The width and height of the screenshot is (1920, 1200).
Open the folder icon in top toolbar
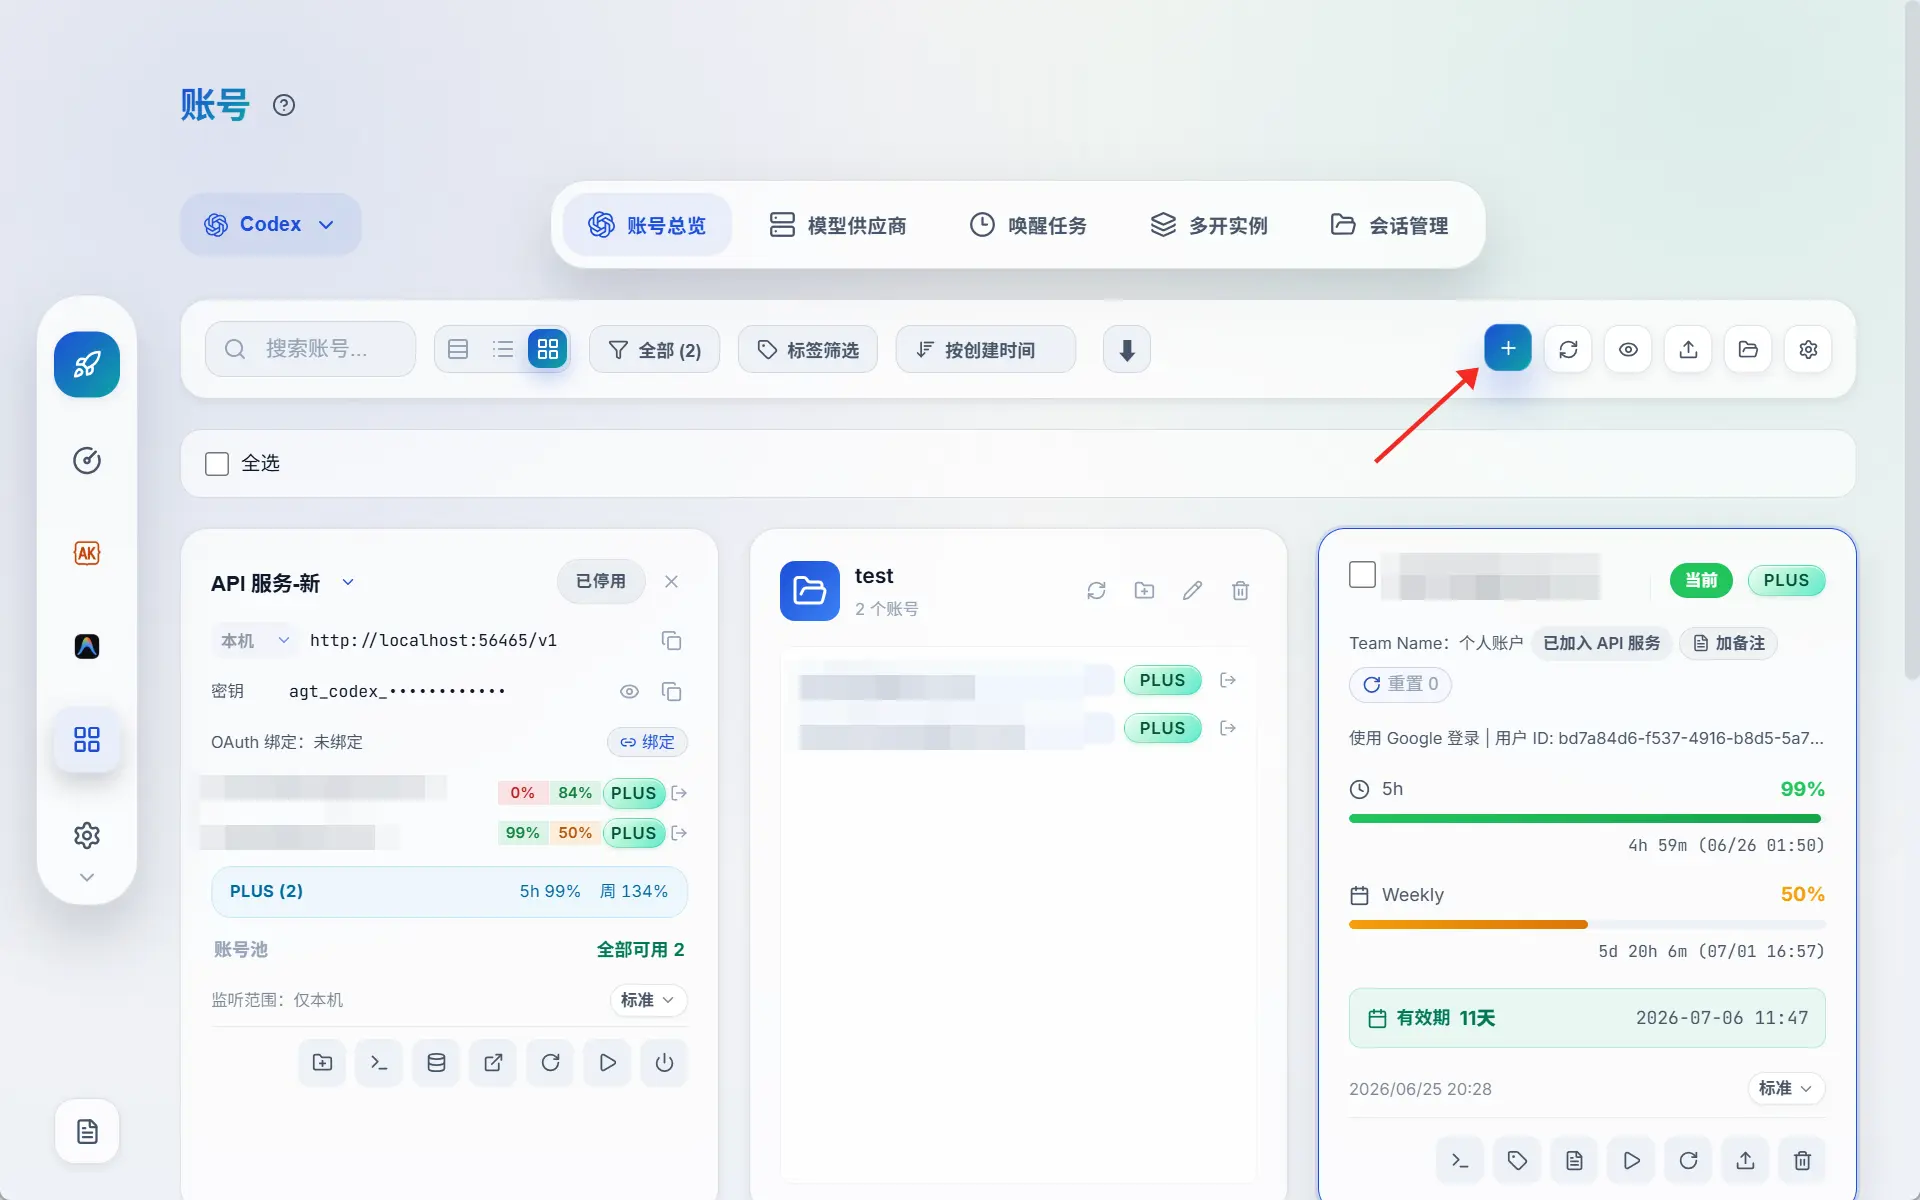[1748, 349]
